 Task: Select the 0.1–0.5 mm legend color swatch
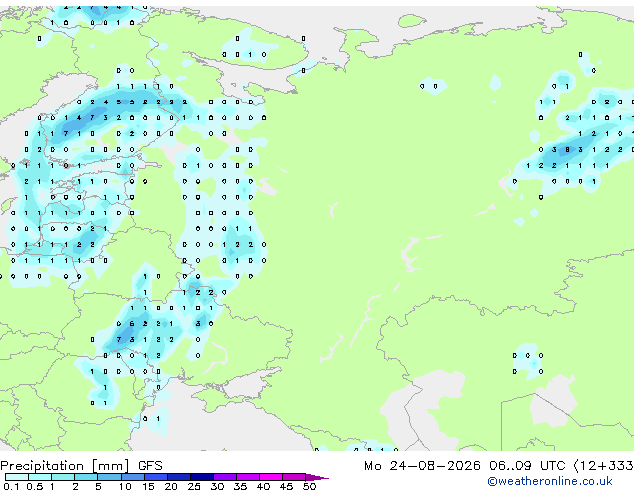17,477
